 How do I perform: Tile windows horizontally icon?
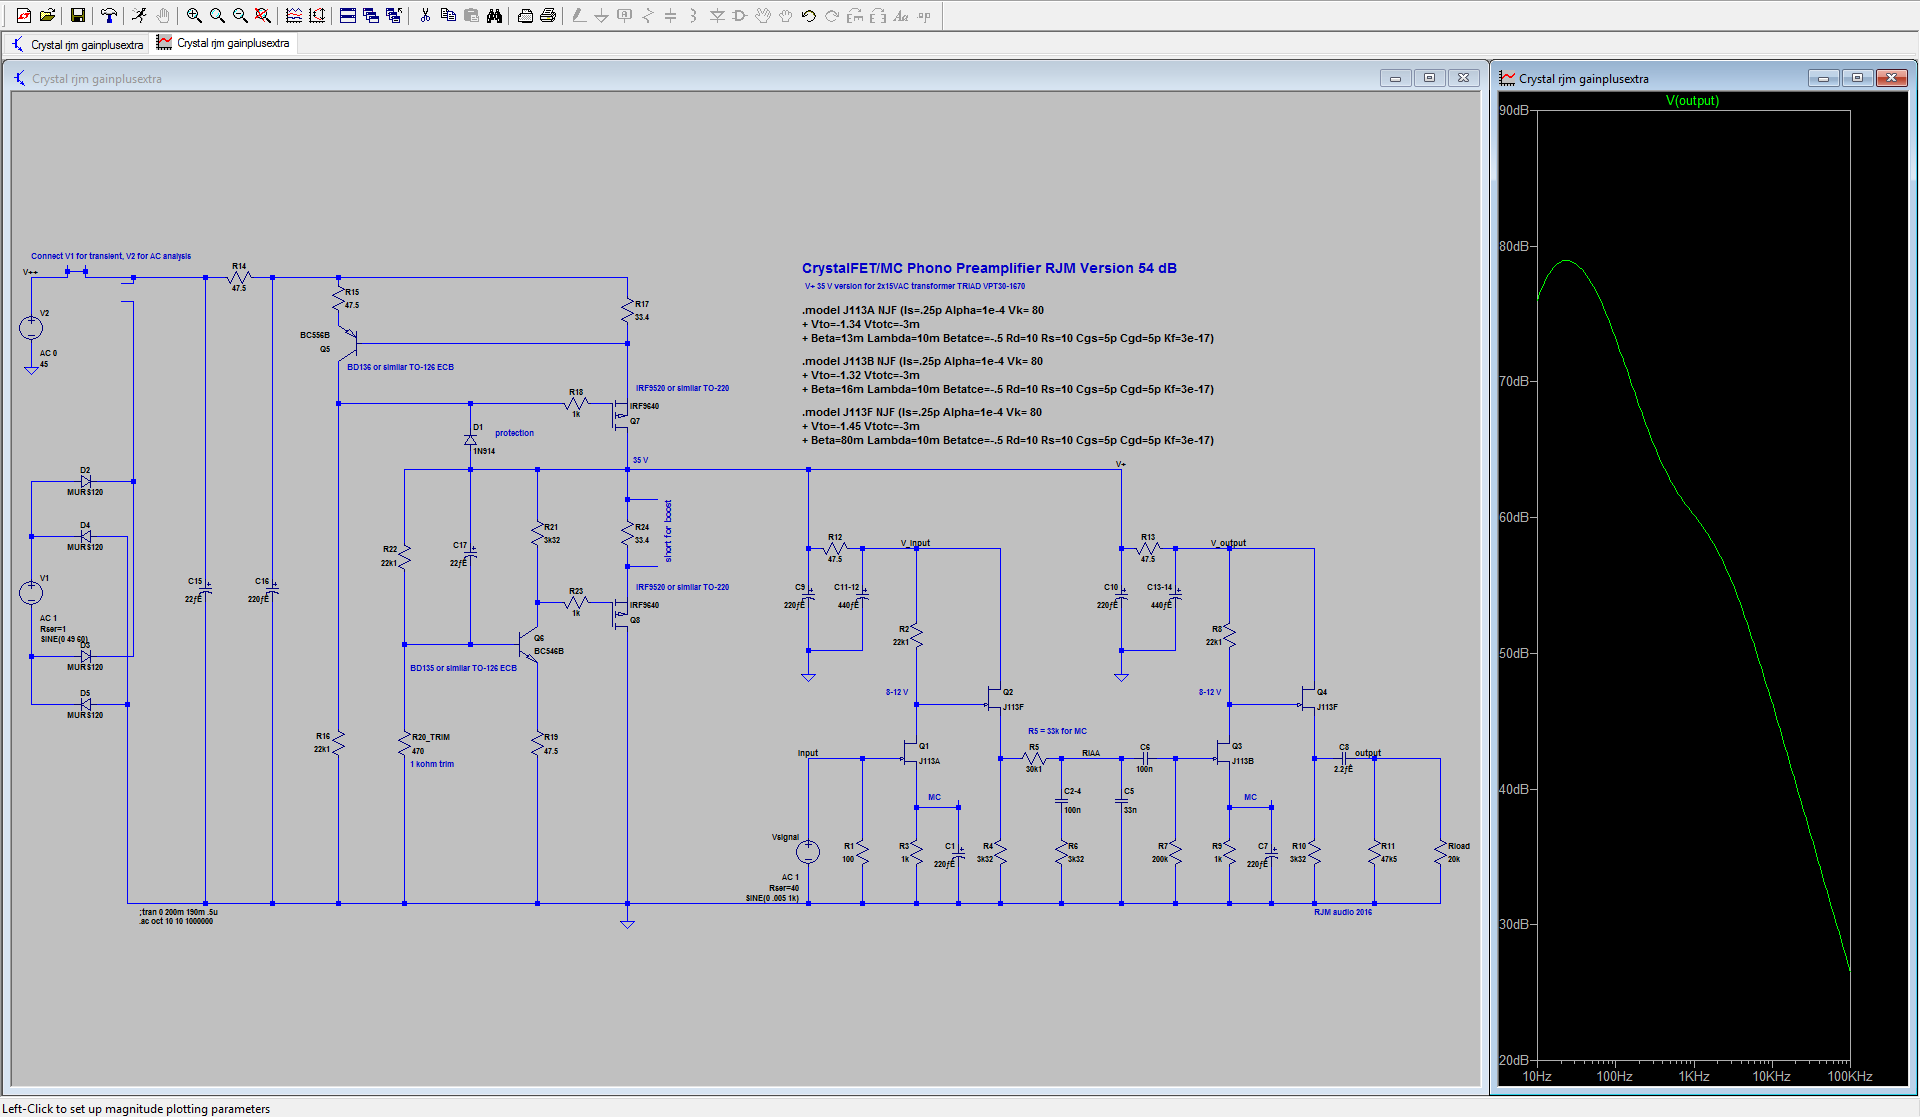348,15
